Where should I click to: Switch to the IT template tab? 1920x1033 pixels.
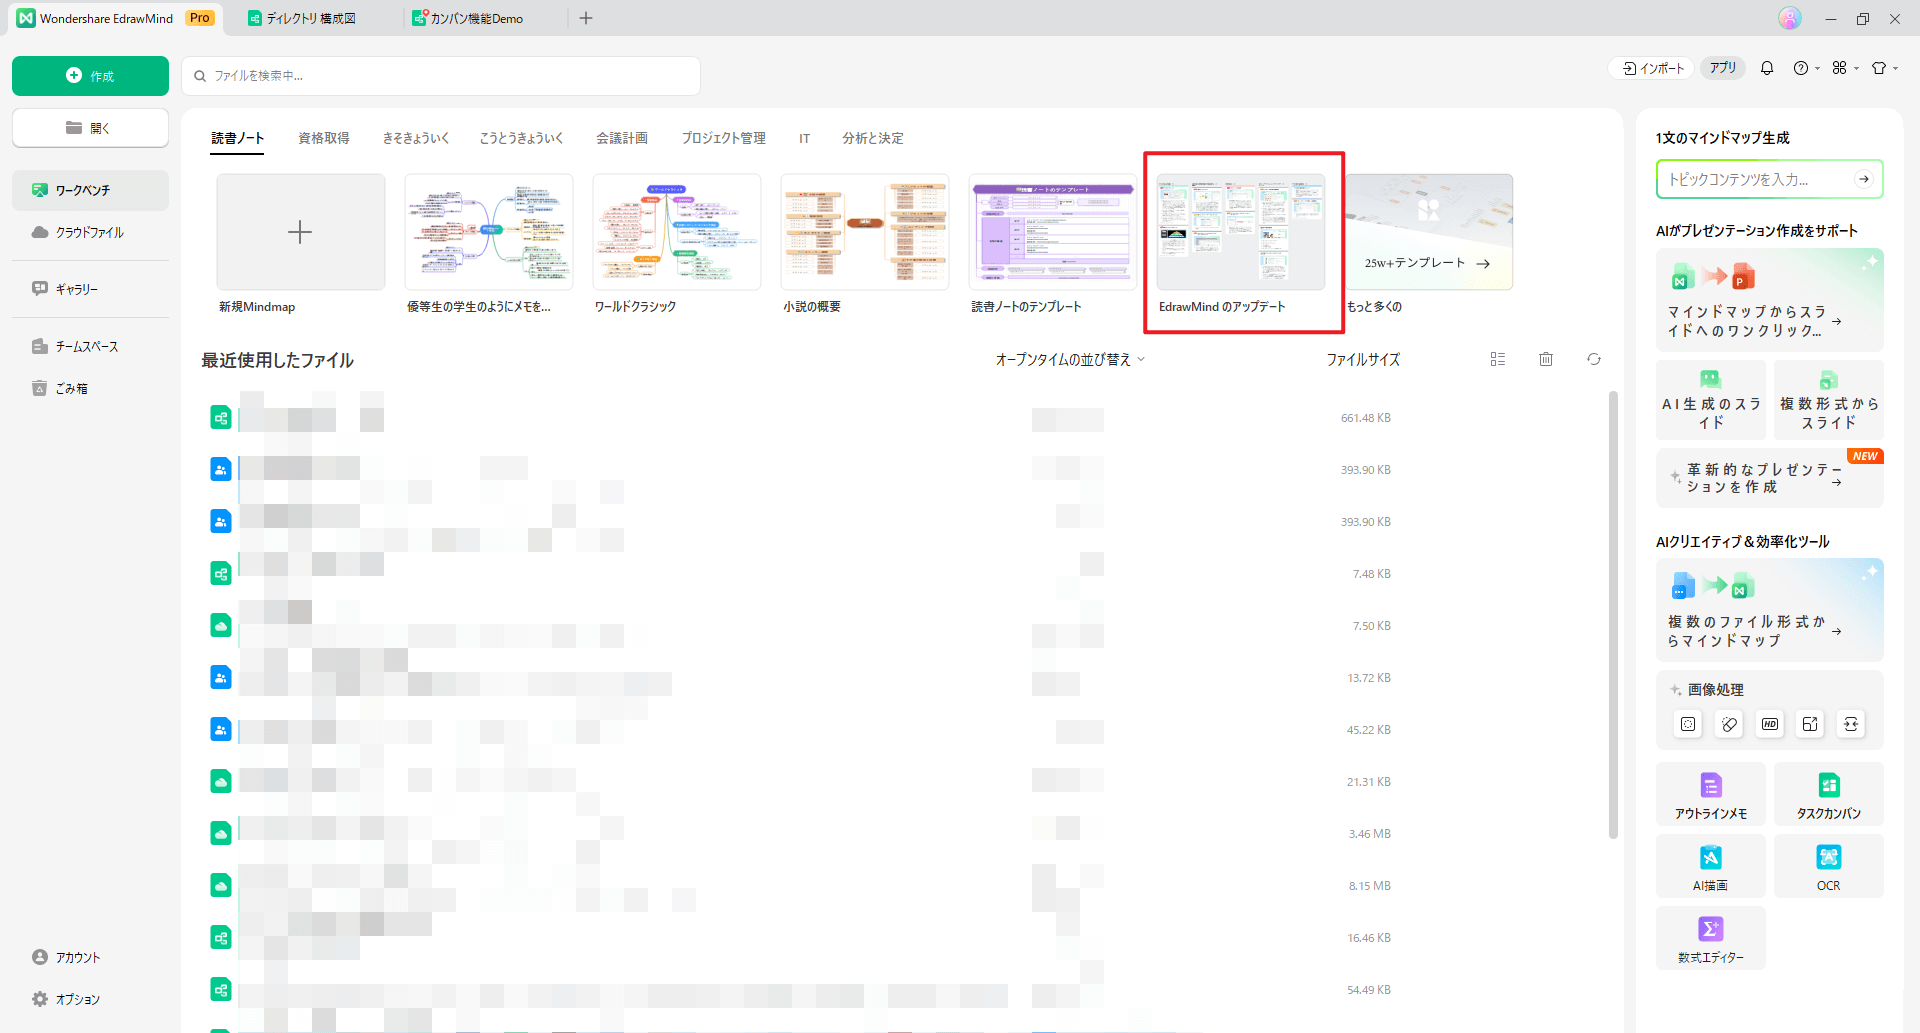pos(804,138)
